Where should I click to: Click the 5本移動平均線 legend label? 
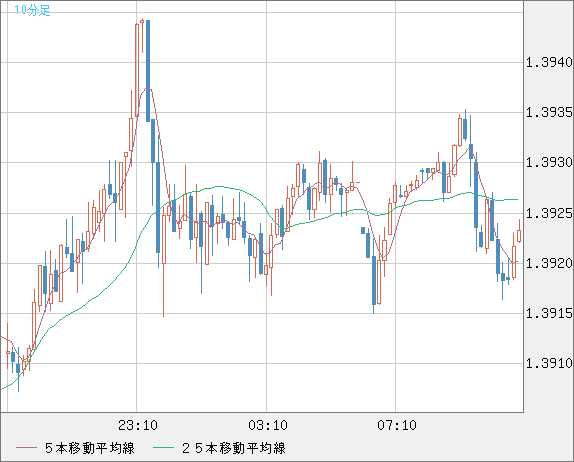pyautogui.click(x=90, y=448)
